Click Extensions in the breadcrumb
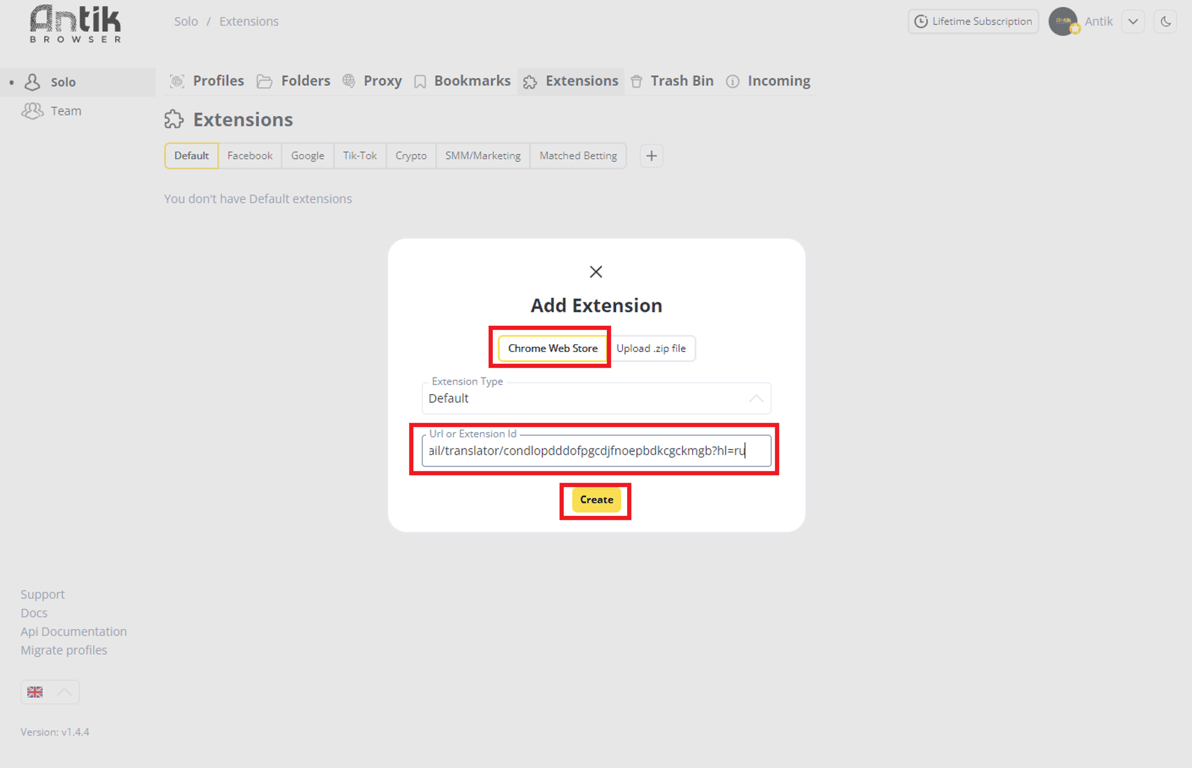Image resolution: width=1192 pixels, height=768 pixels. tap(249, 21)
